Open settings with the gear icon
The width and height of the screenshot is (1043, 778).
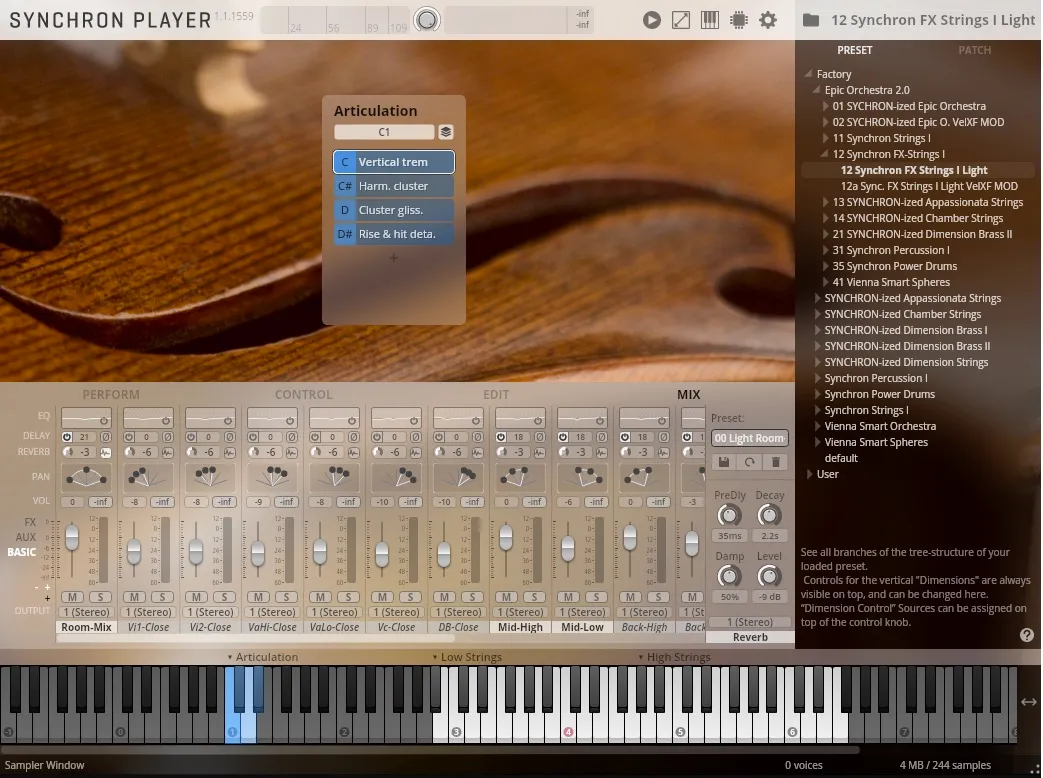click(x=768, y=20)
